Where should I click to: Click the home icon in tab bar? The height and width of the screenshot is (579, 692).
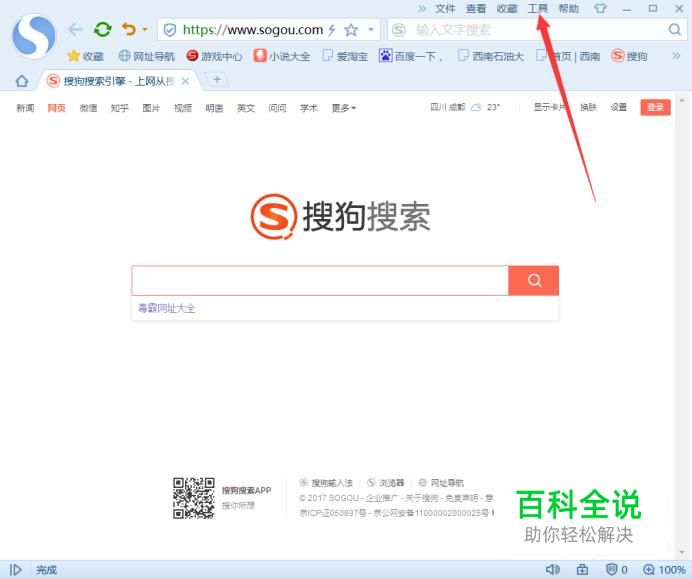22,81
